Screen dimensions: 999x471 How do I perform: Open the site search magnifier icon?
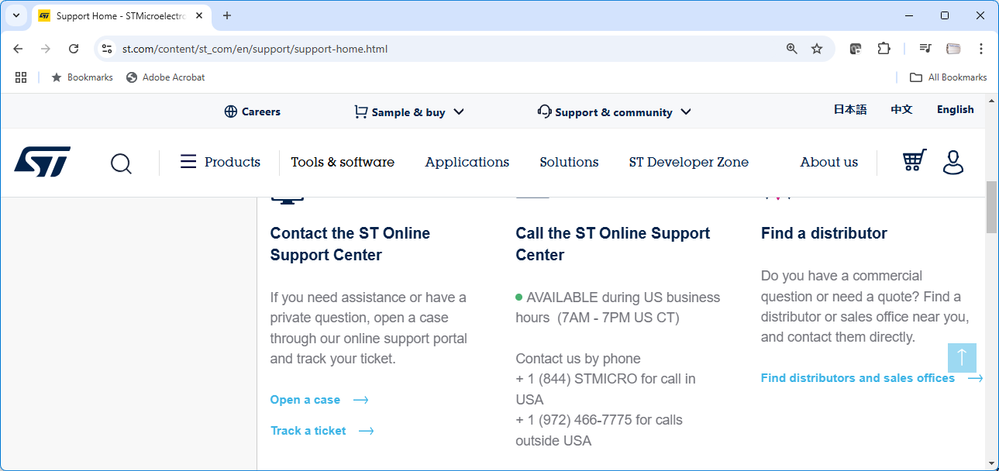point(120,163)
